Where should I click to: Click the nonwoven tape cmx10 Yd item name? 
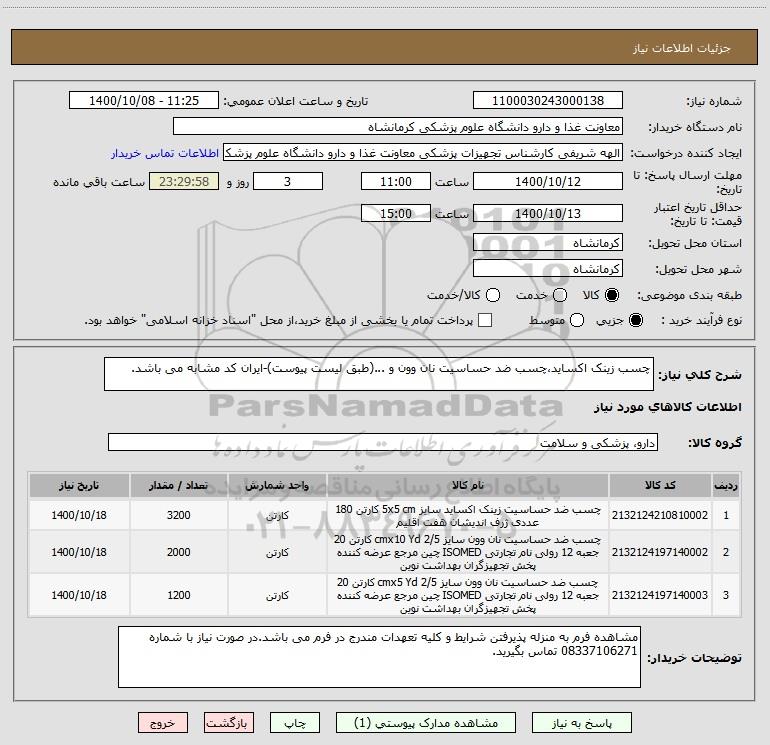point(468,552)
